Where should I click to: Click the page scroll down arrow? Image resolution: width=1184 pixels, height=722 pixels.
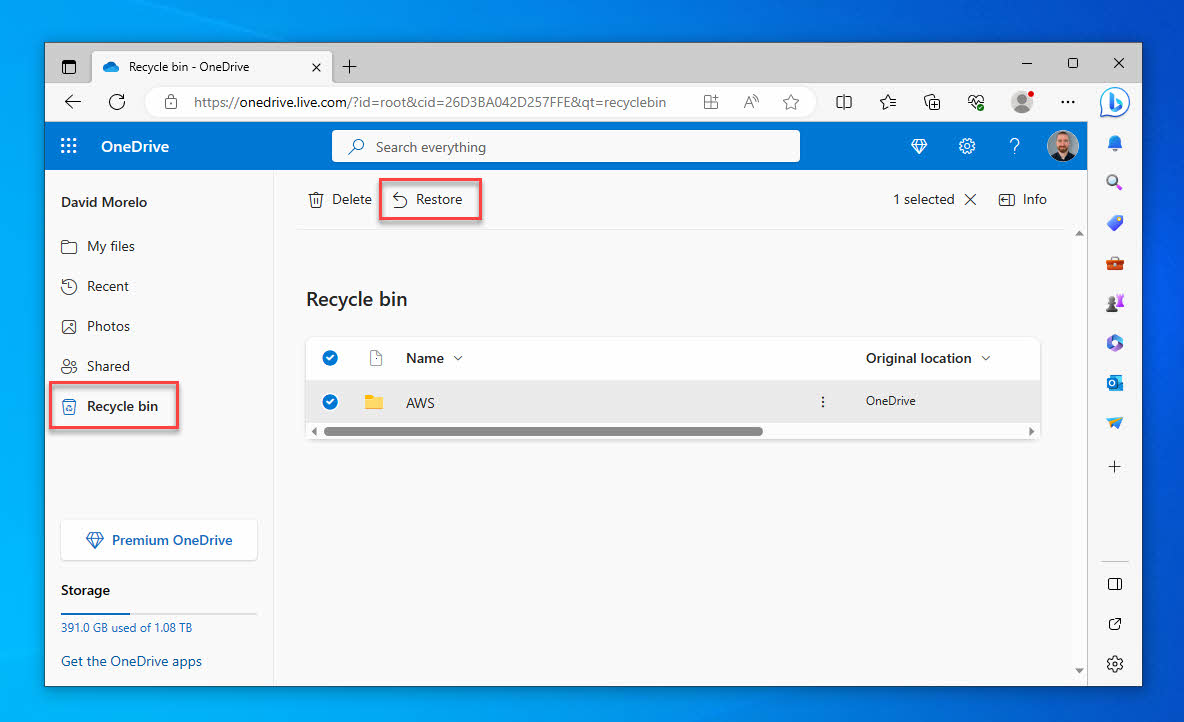click(1079, 670)
